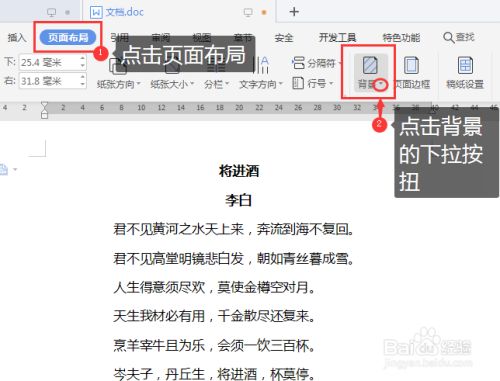This screenshot has width=500, height=381.
Task: Click the 行号 line numbers icon
Action: [x=298, y=83]
